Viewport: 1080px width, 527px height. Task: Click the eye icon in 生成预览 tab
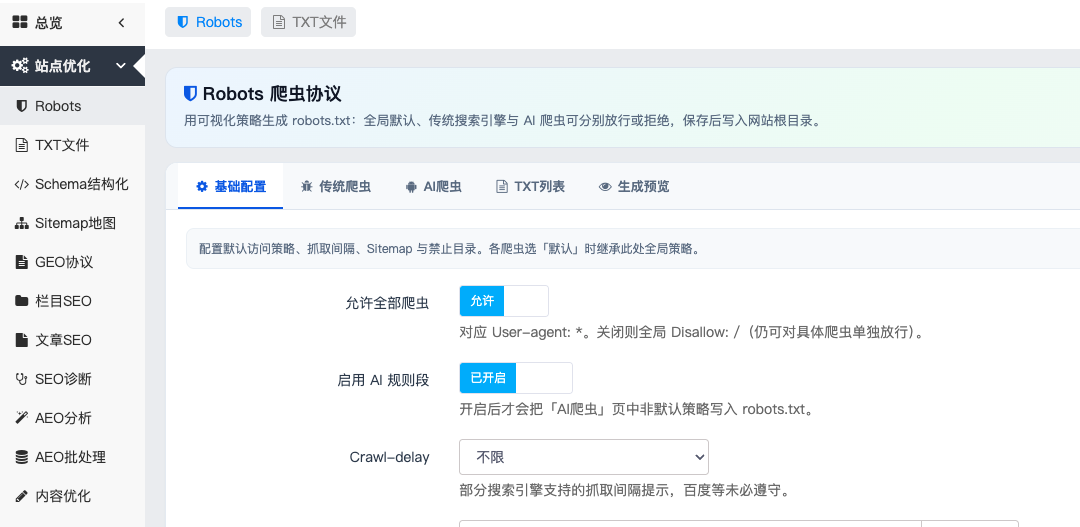(x=605, y=186)
